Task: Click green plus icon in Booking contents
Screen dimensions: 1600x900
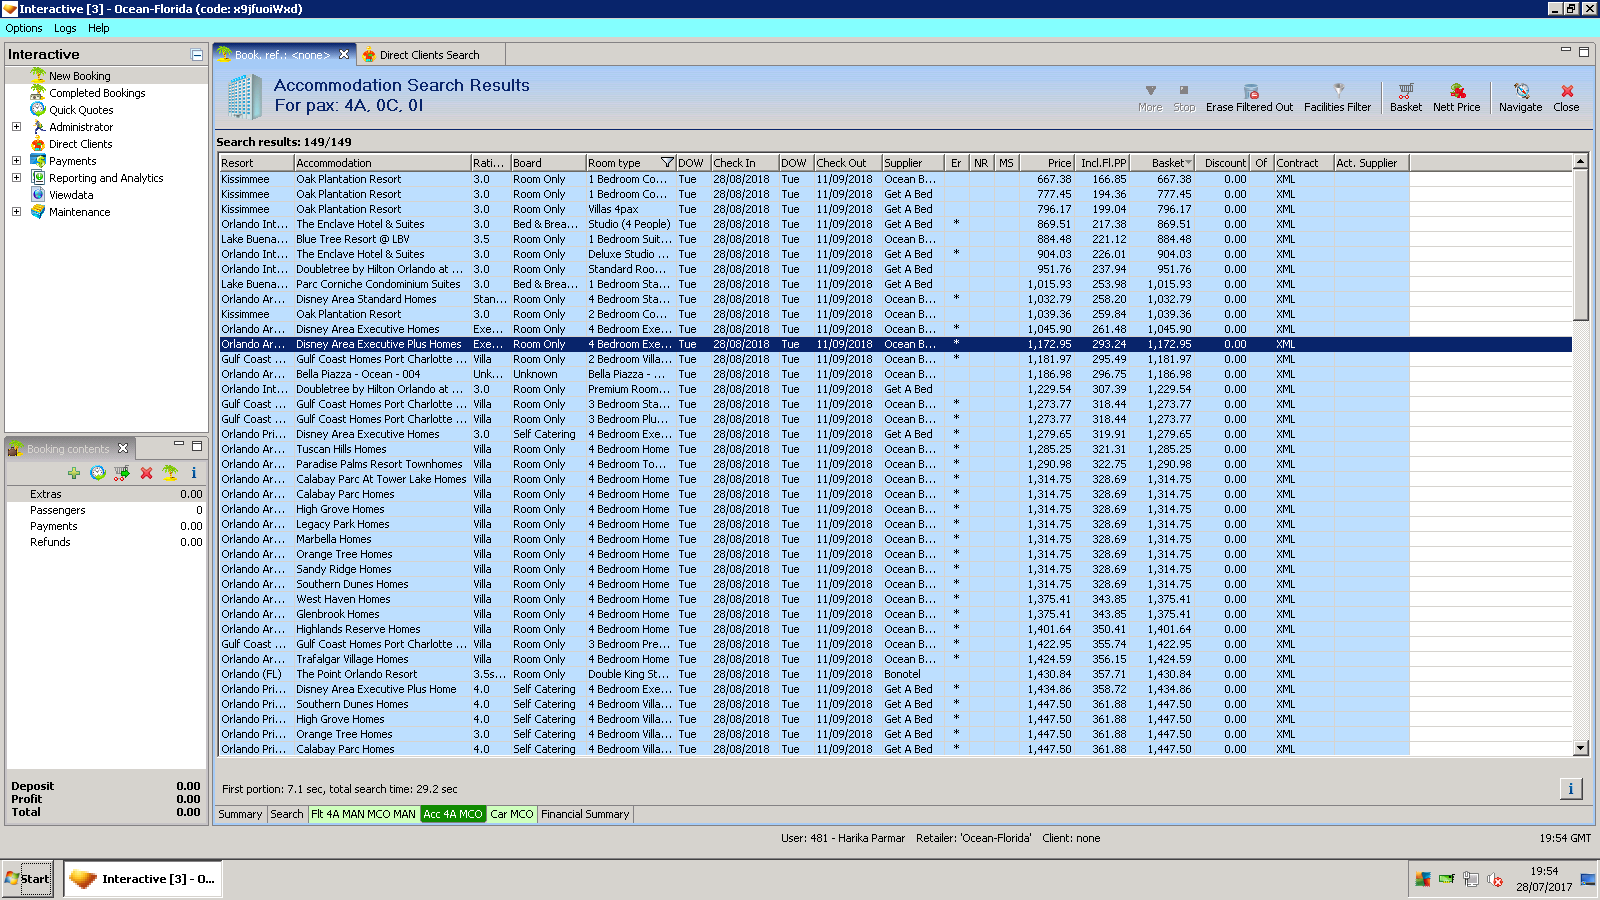Action: click(x=74, y=473)
